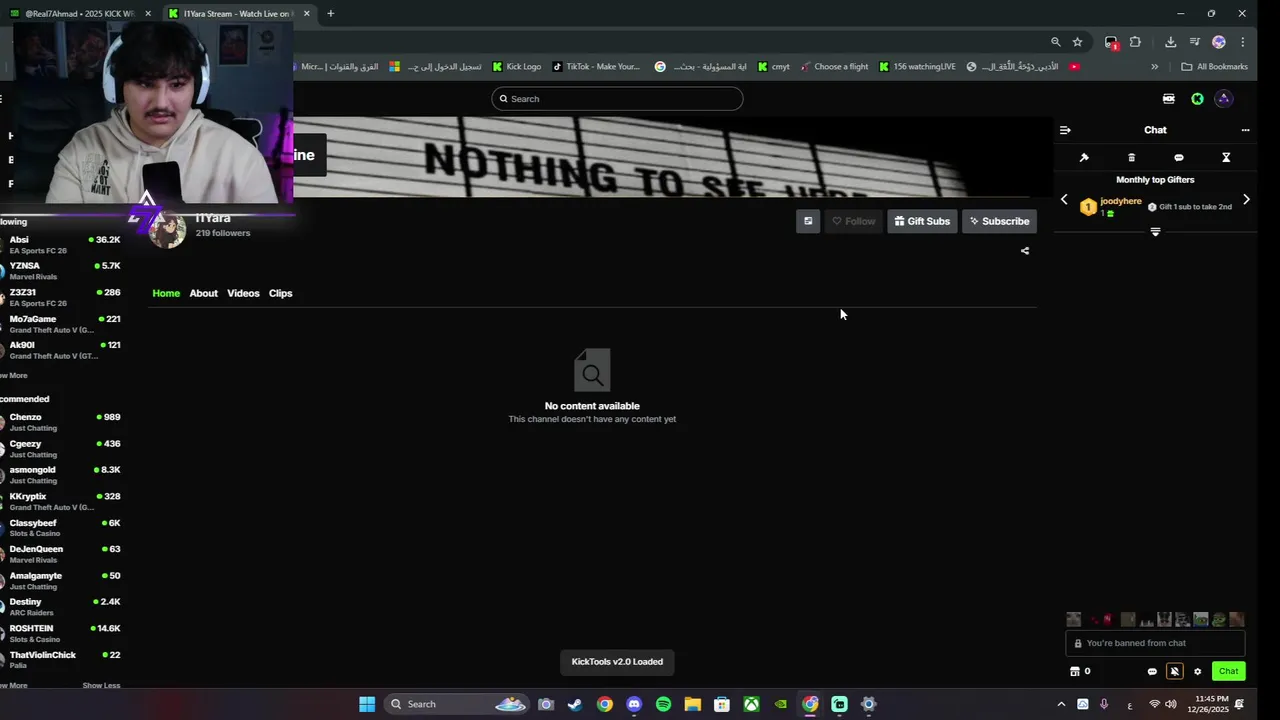Image resolution: width=1280 pixels, height=720 pixels.
Task: Open Discord from the taskbar
Action: coord(634,704)
